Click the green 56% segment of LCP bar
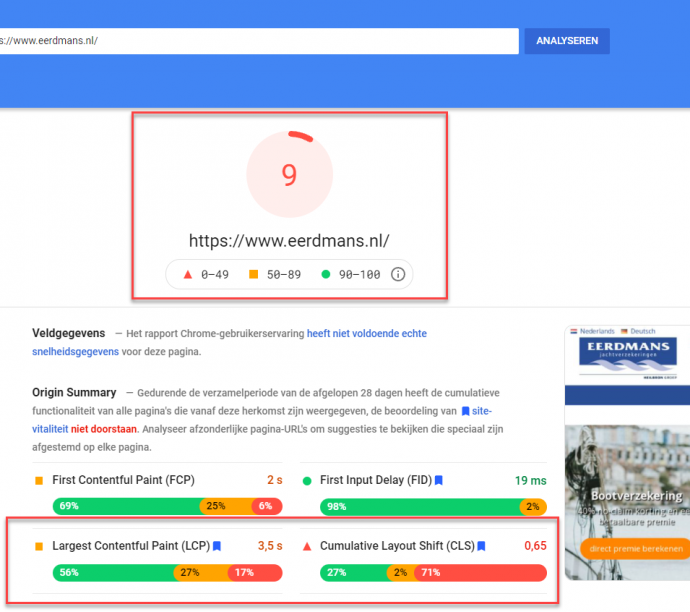 (113, 572)
